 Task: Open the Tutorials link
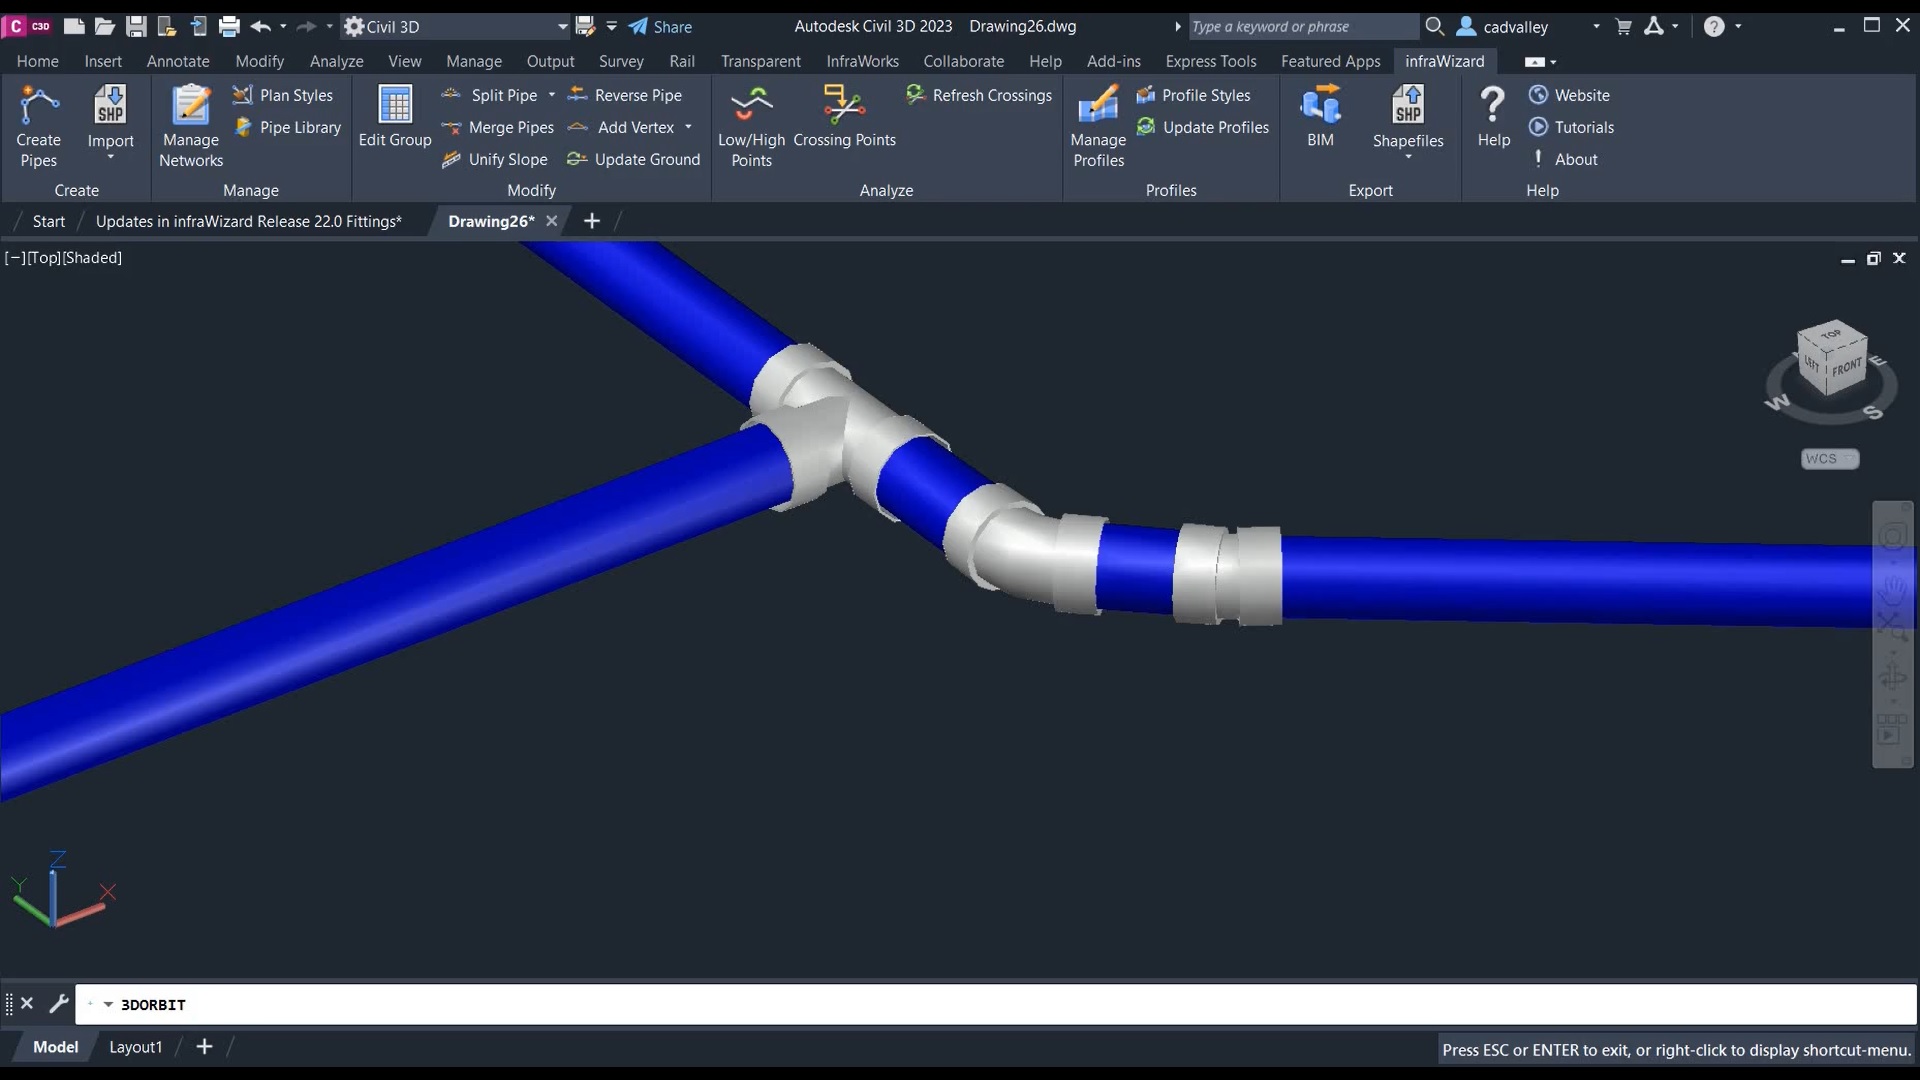1583,127
